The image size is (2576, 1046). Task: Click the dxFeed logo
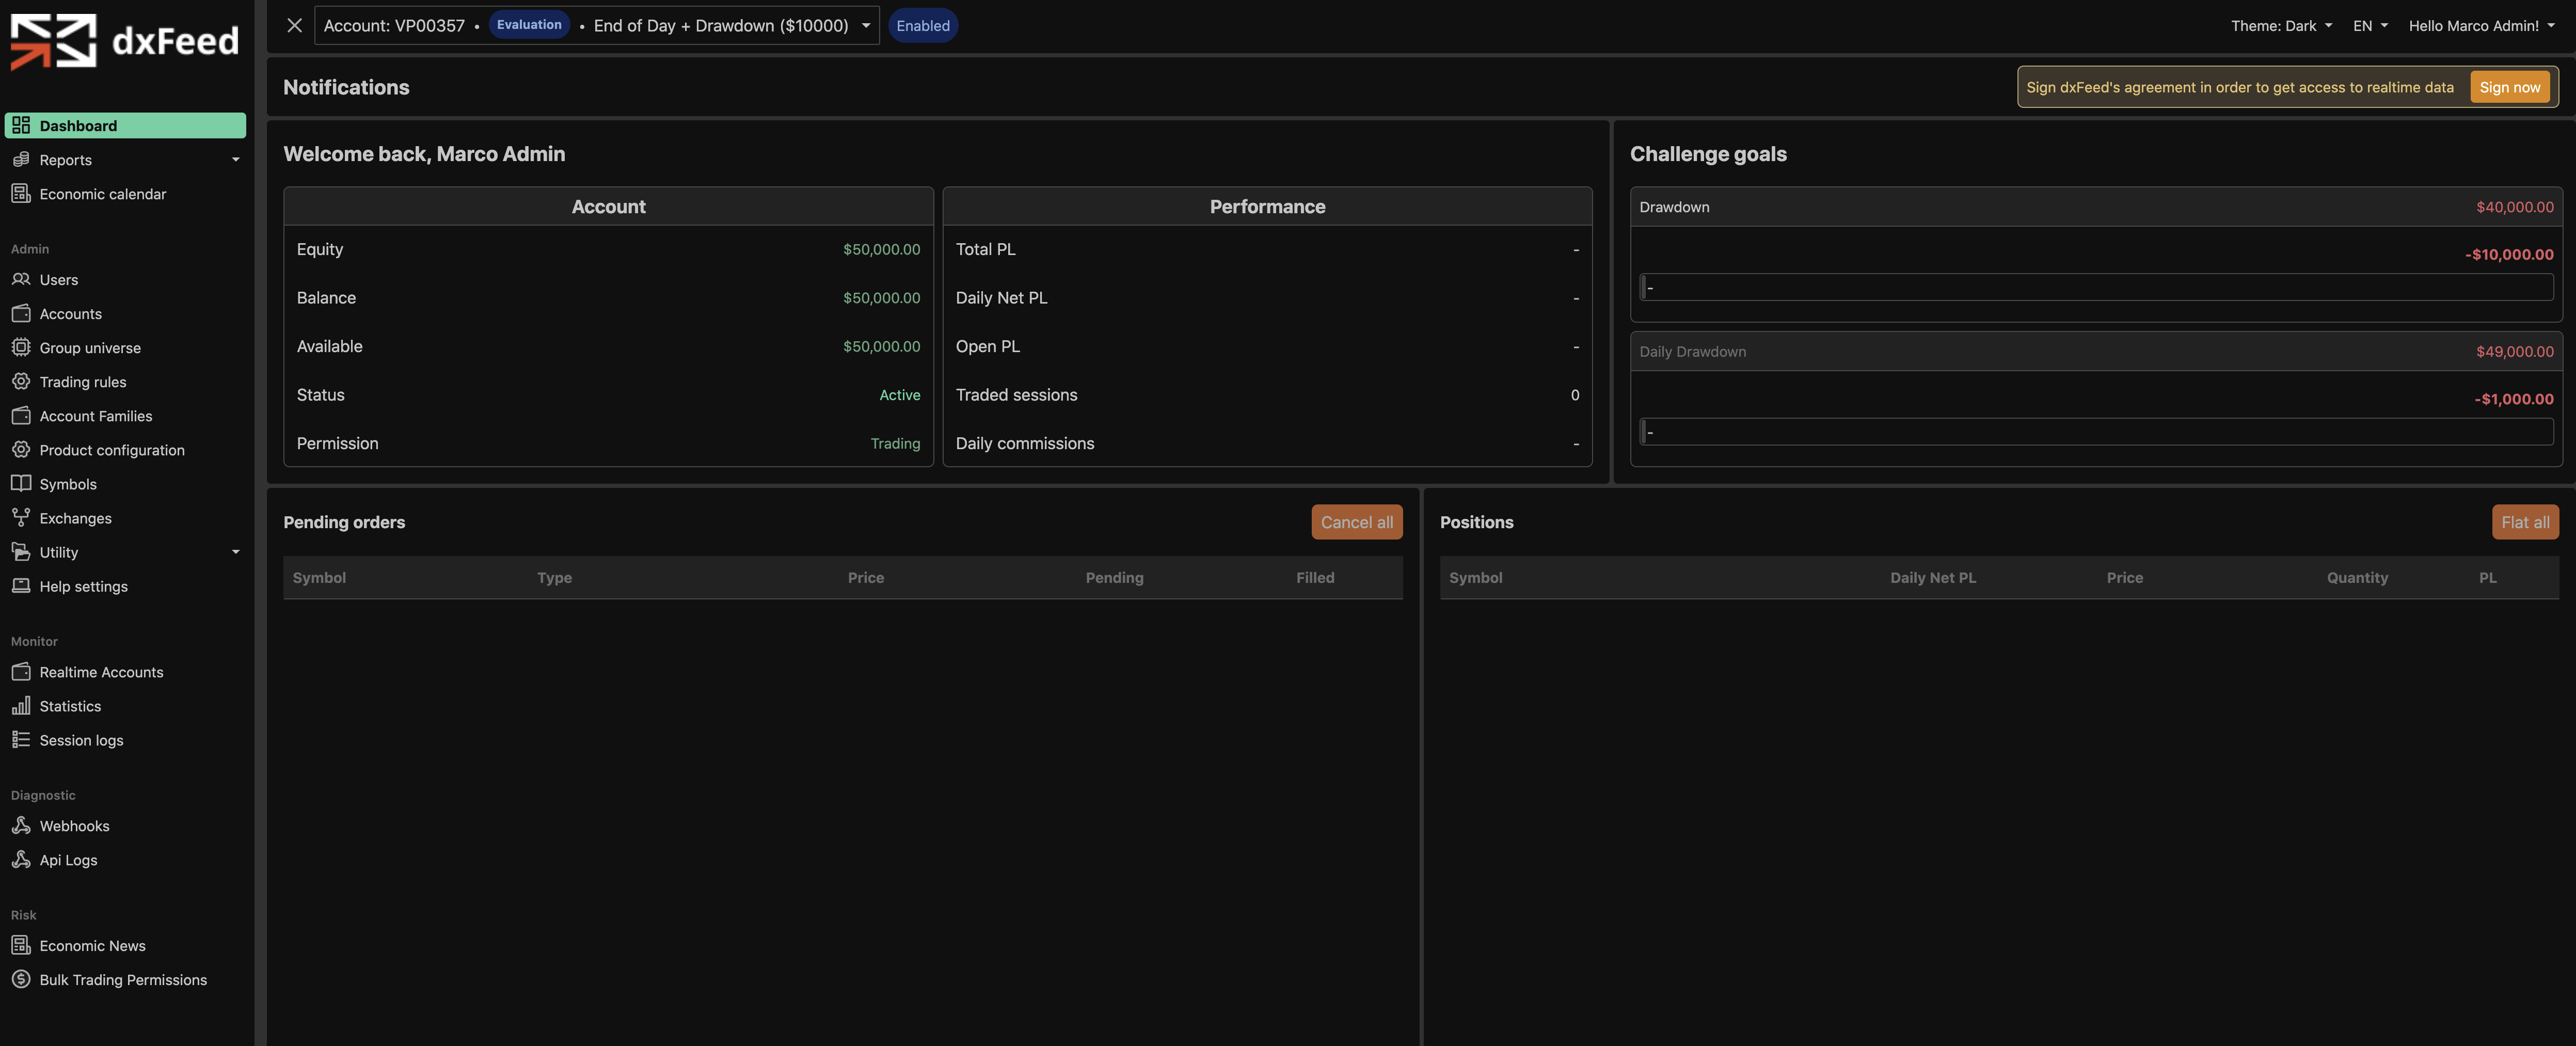point(125,41)
